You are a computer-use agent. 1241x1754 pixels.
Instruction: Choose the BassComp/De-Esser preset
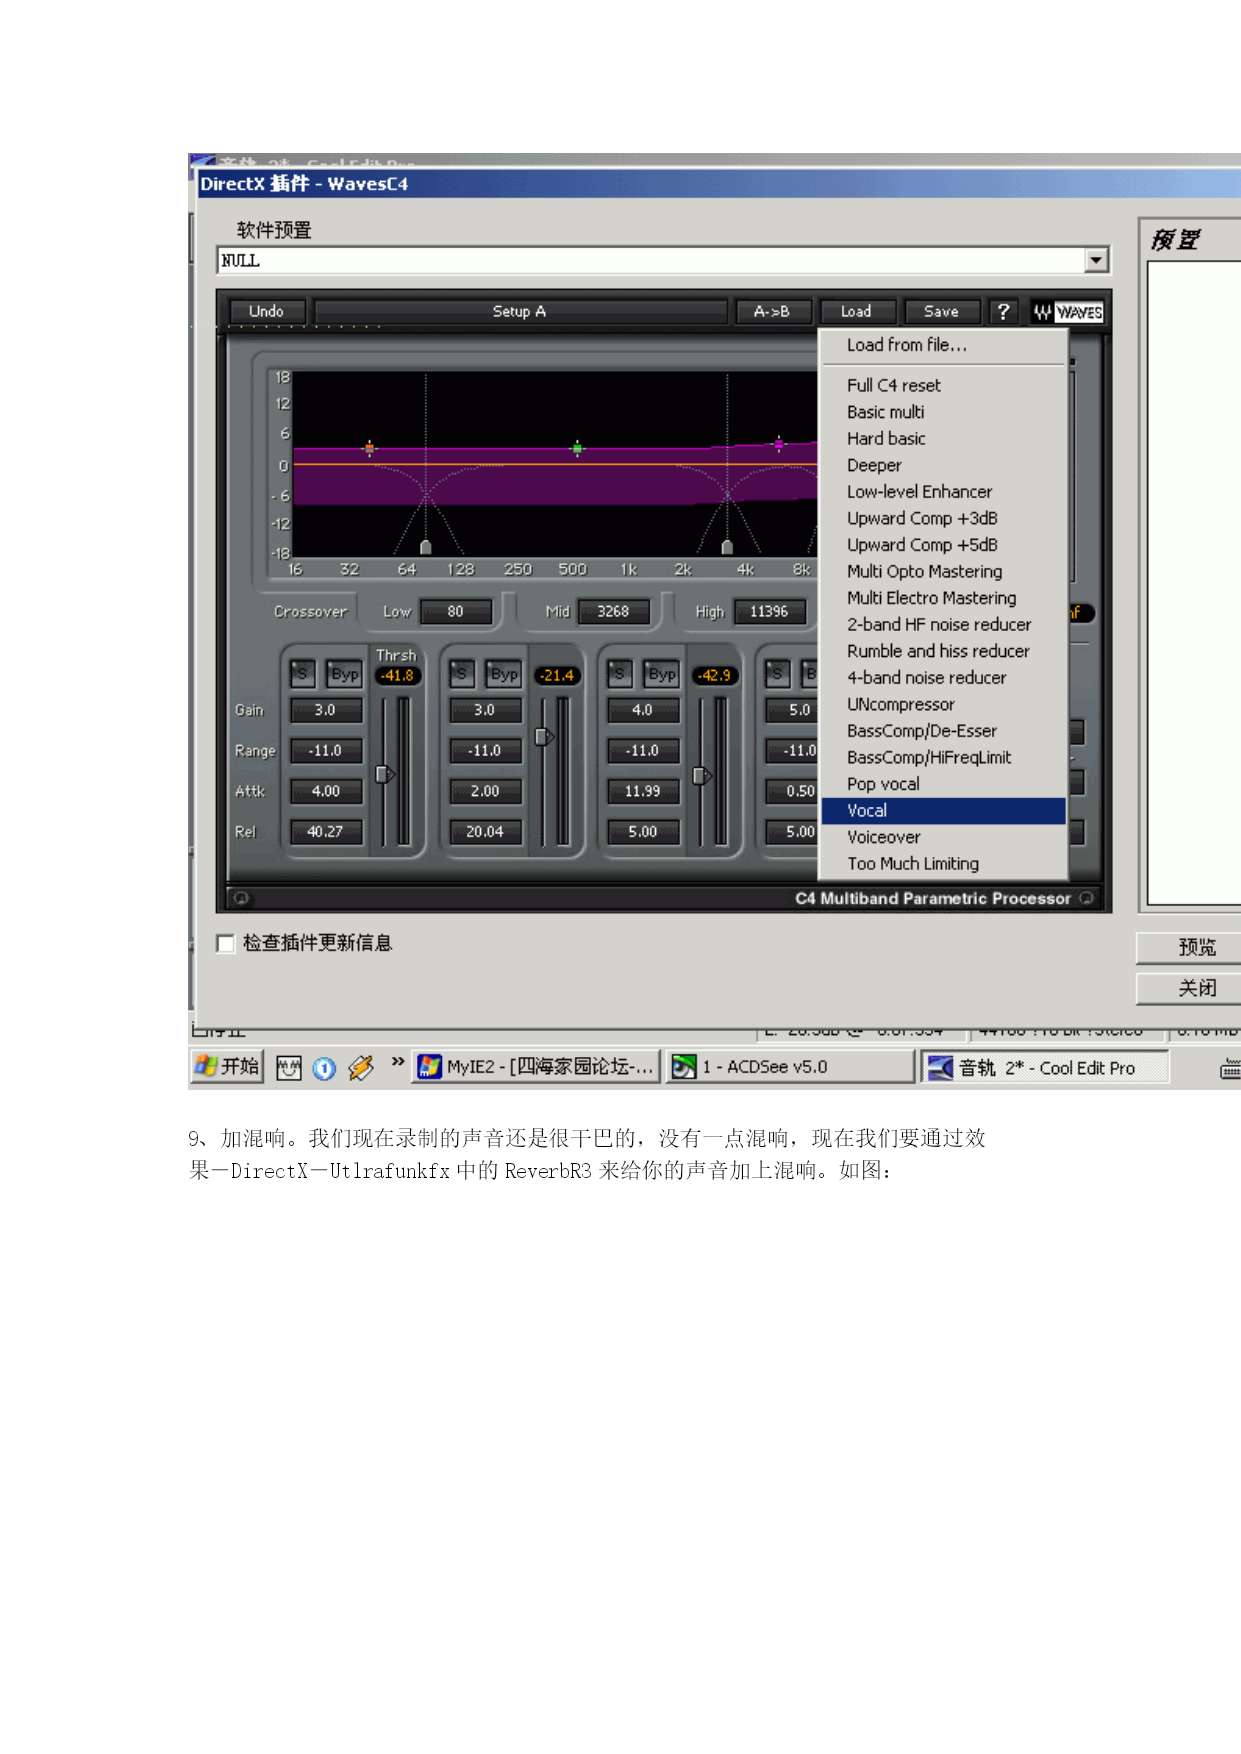[943, 731]
